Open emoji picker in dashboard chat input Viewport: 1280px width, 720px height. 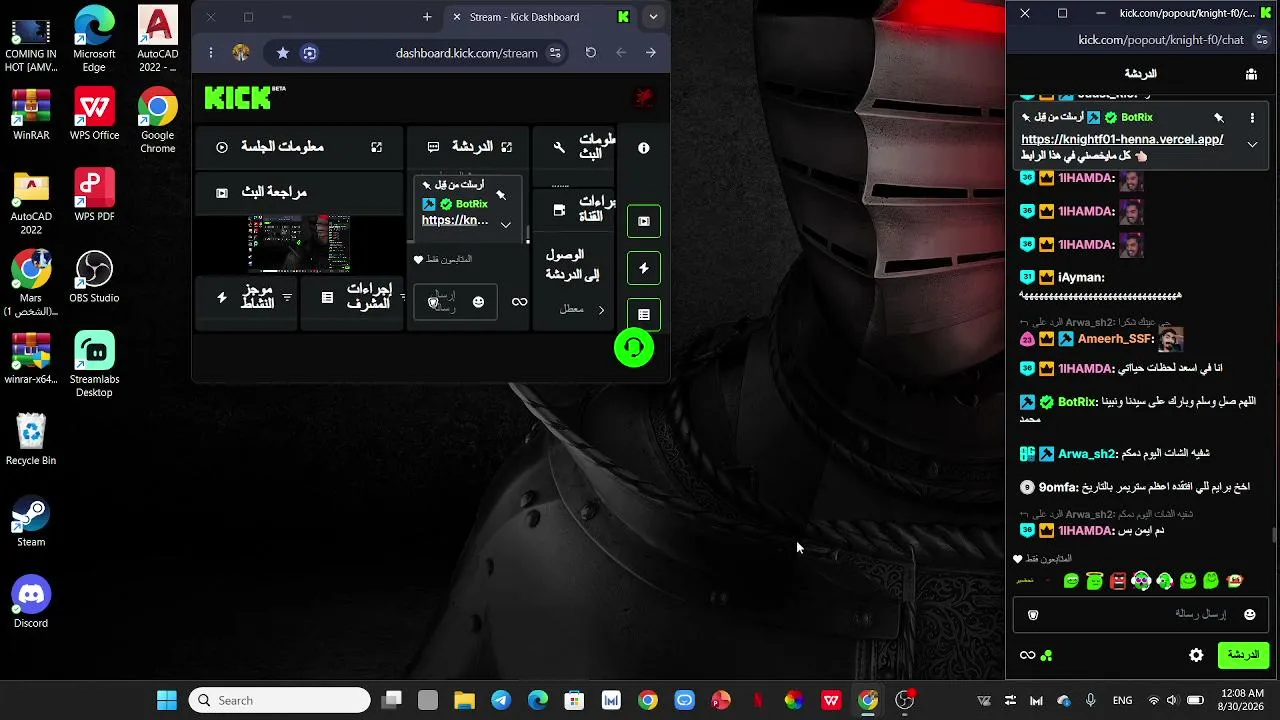[478, 302]
